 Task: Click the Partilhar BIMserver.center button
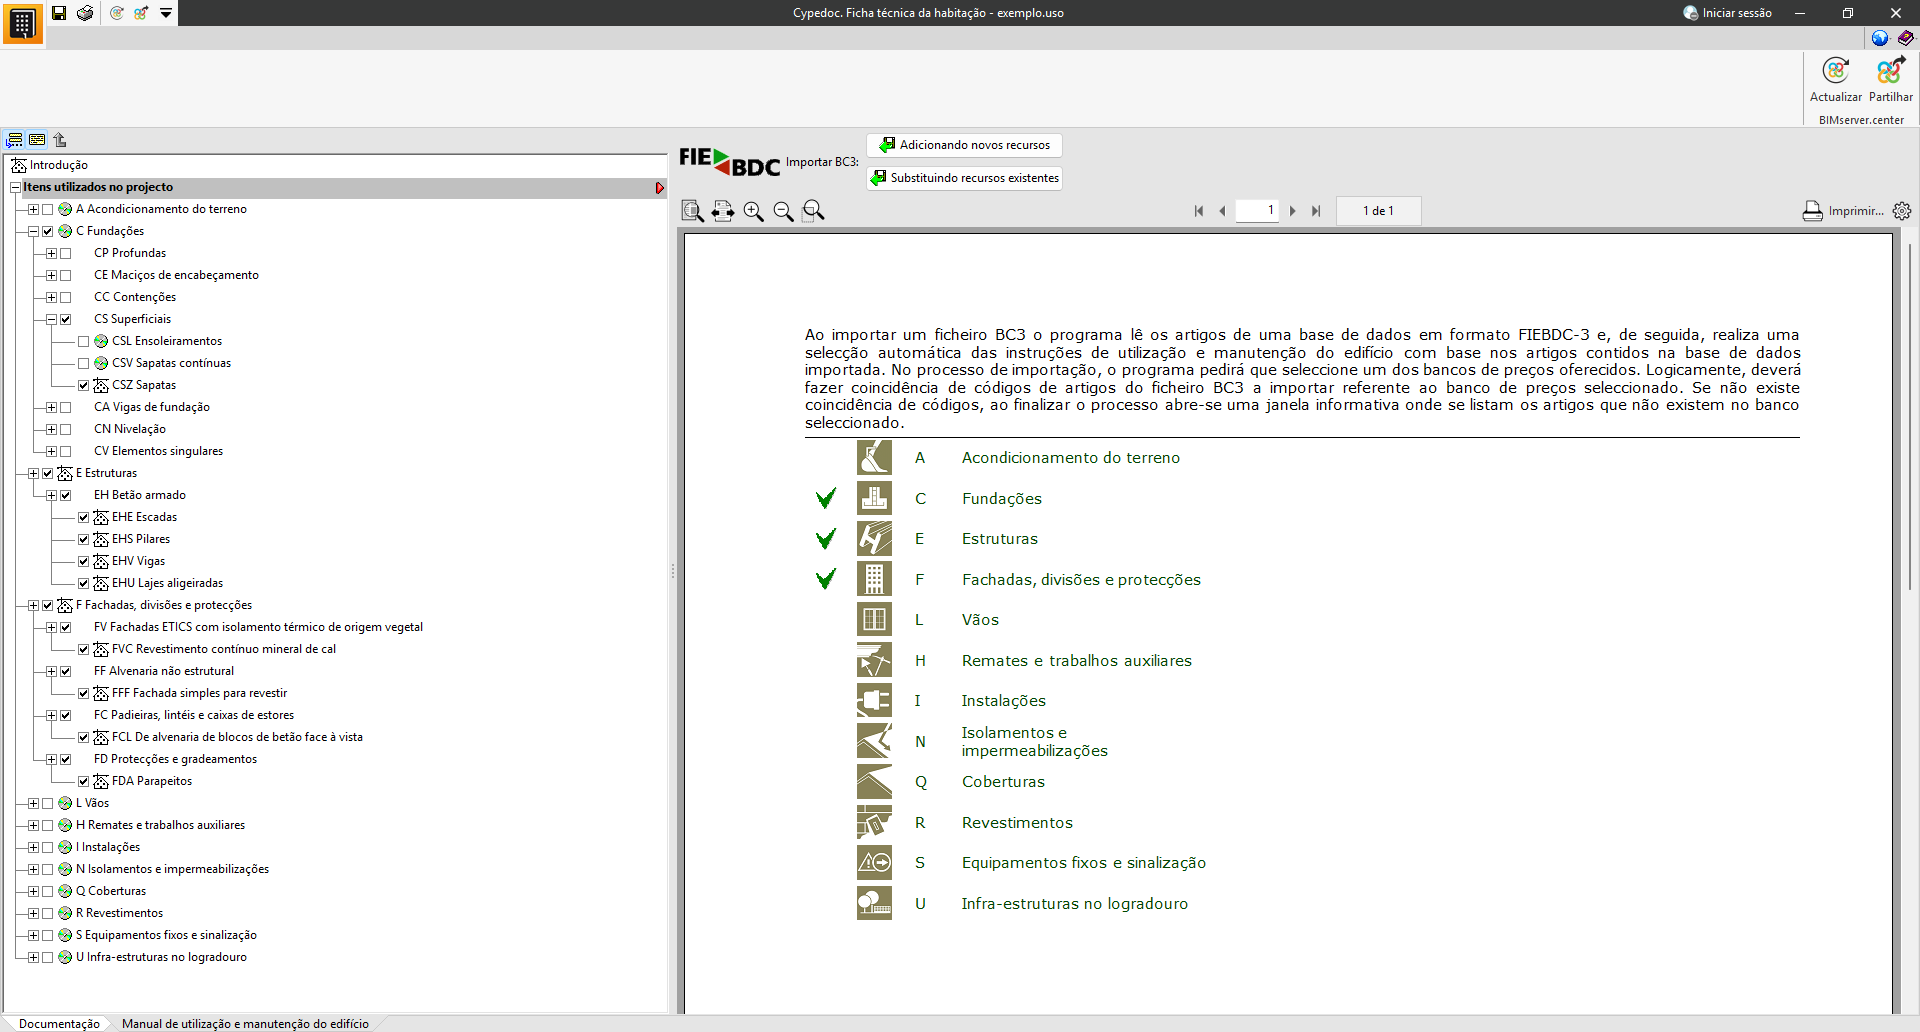click(x=1891, y=79)
